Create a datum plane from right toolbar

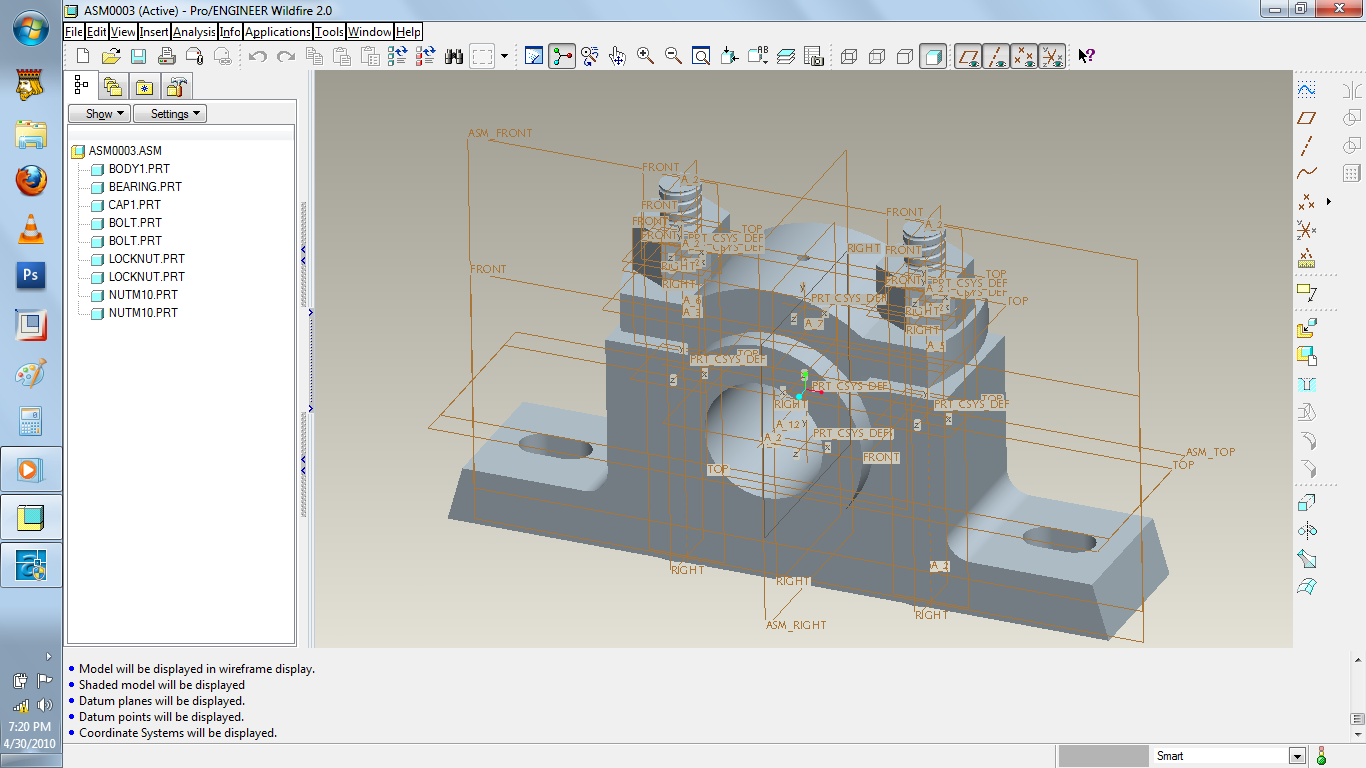(1307, 117)
